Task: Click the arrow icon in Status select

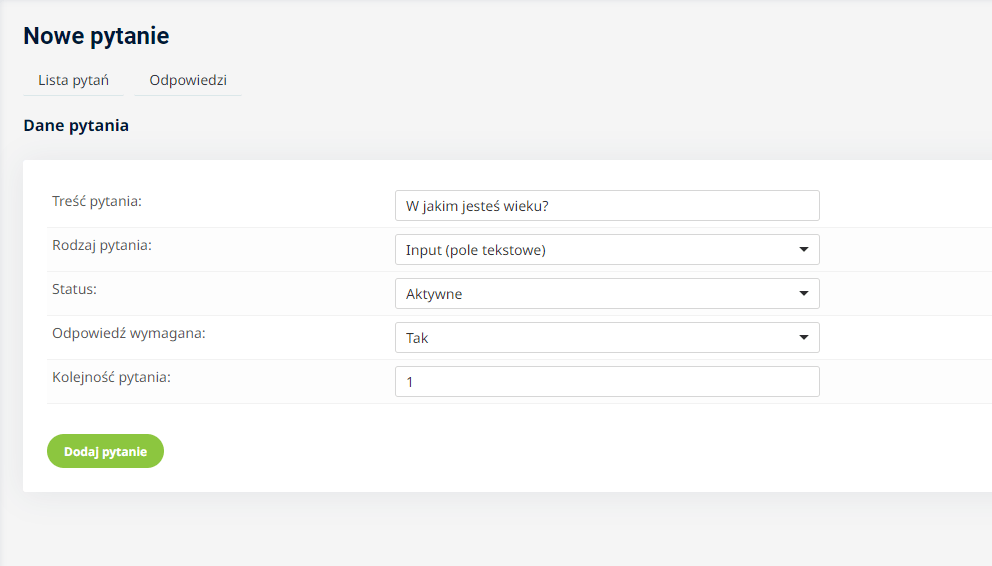Action: (x=804, y=294)
